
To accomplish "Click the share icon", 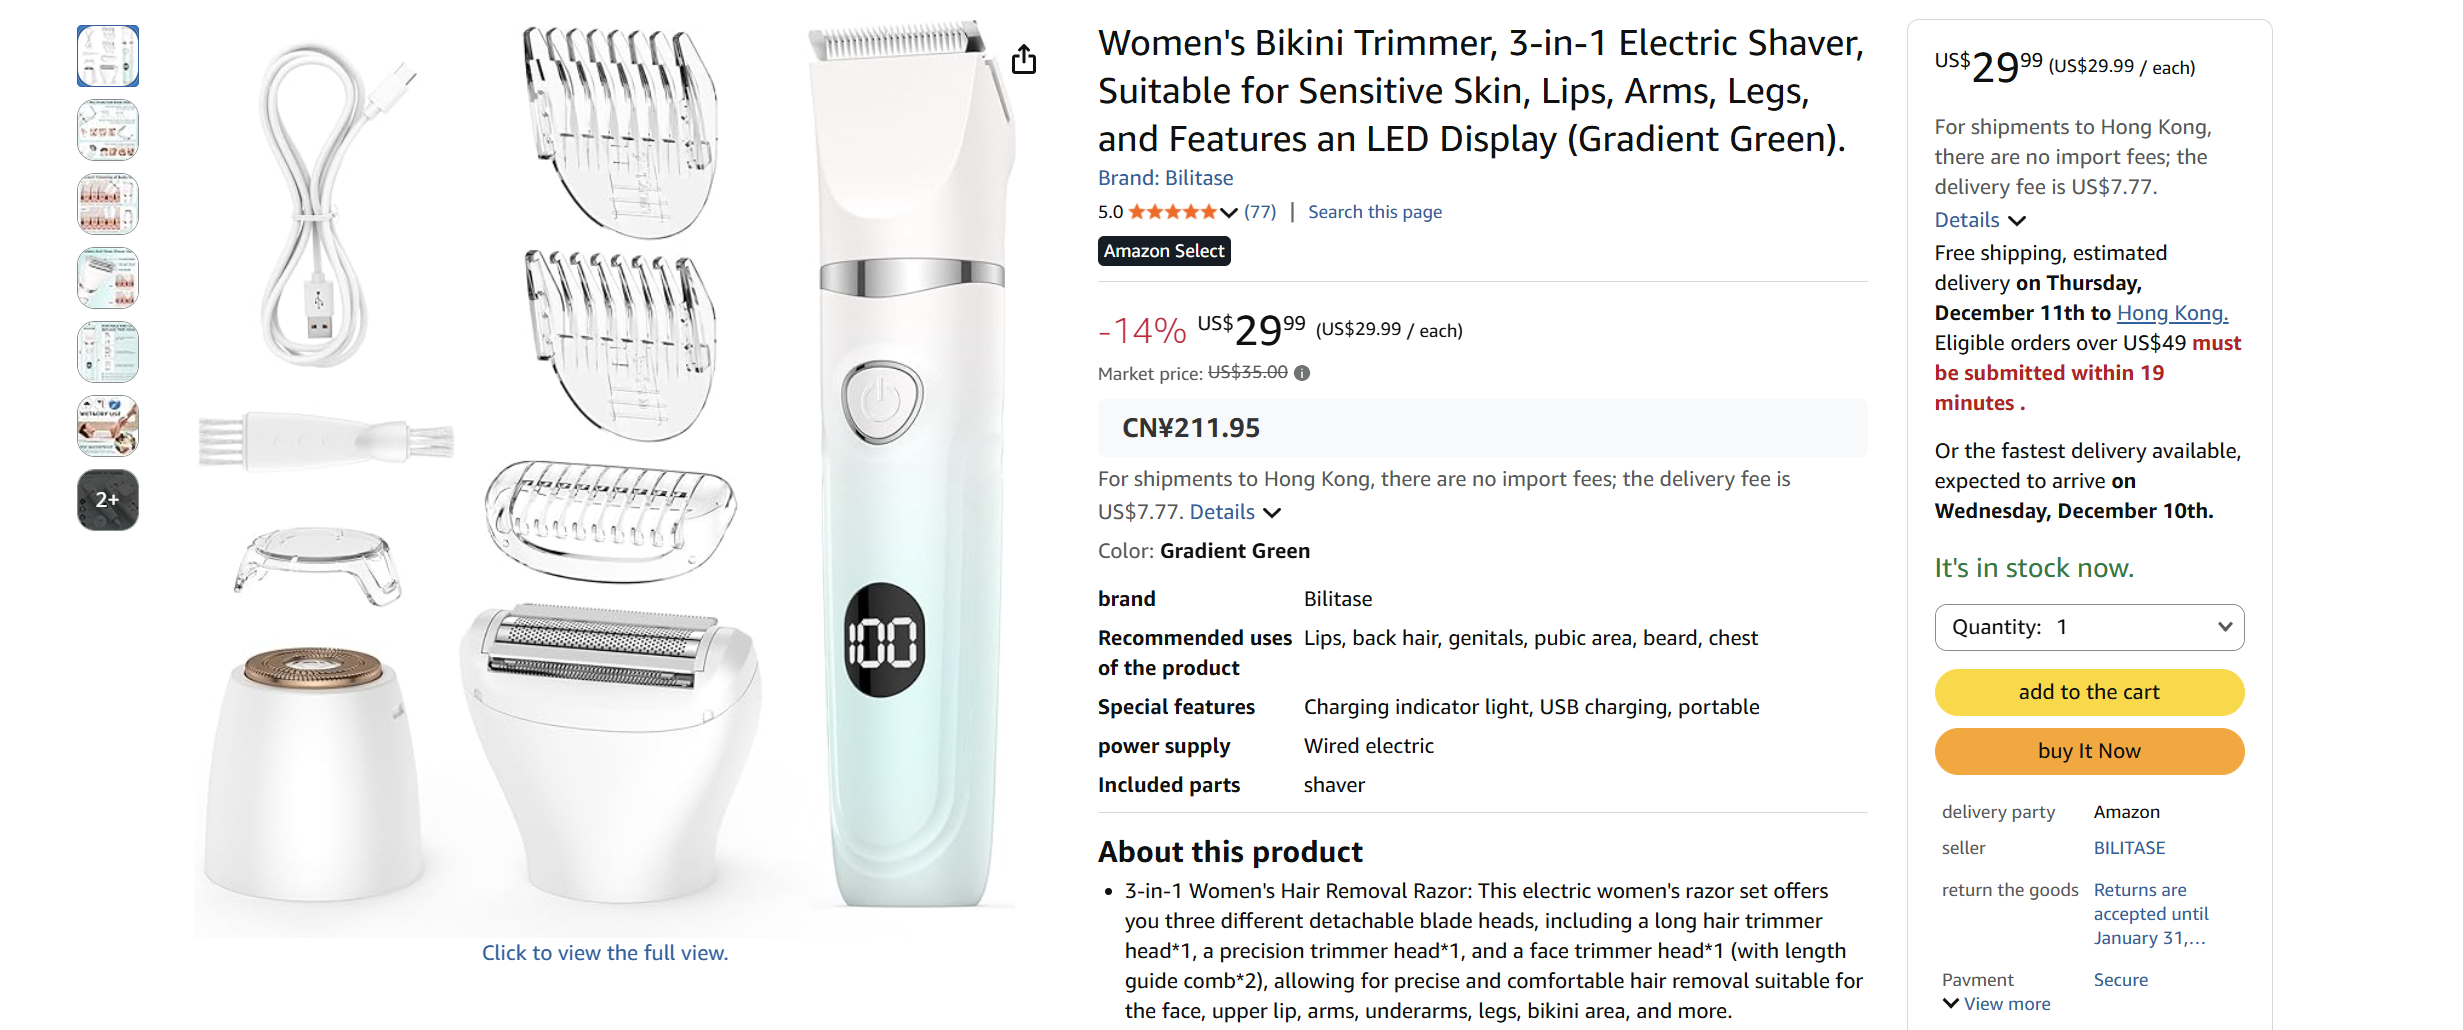I will pyautogui.click(x=1022, y=59).
